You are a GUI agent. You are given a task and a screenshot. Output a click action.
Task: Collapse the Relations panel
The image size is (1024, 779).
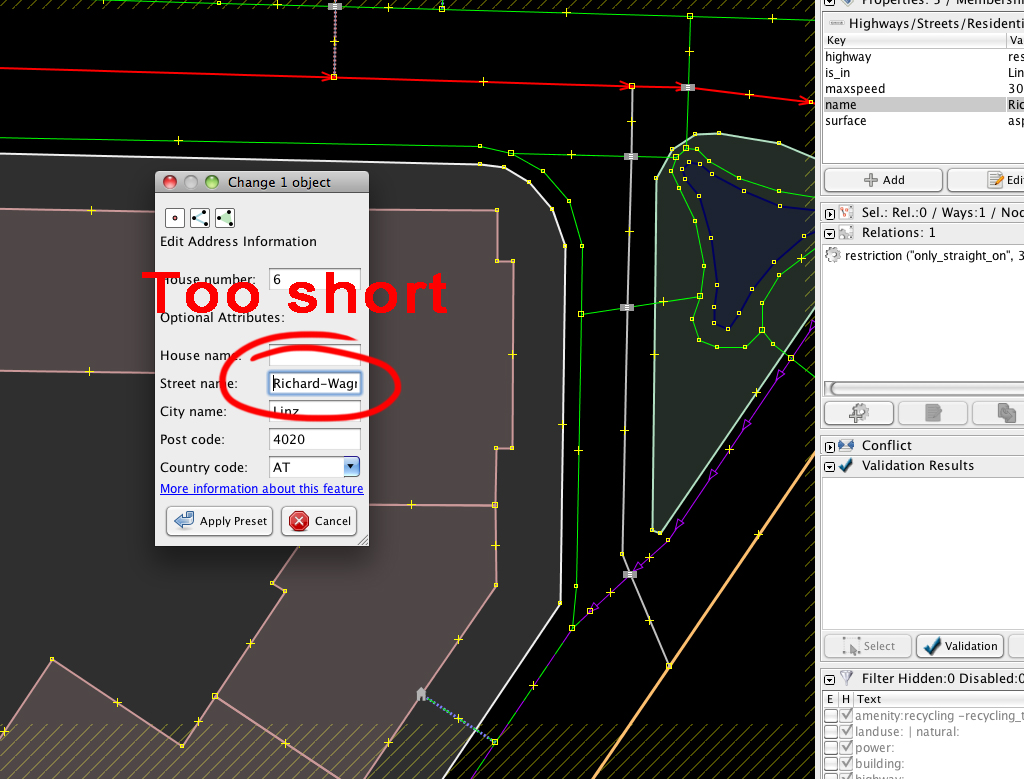tap(830, 233)
